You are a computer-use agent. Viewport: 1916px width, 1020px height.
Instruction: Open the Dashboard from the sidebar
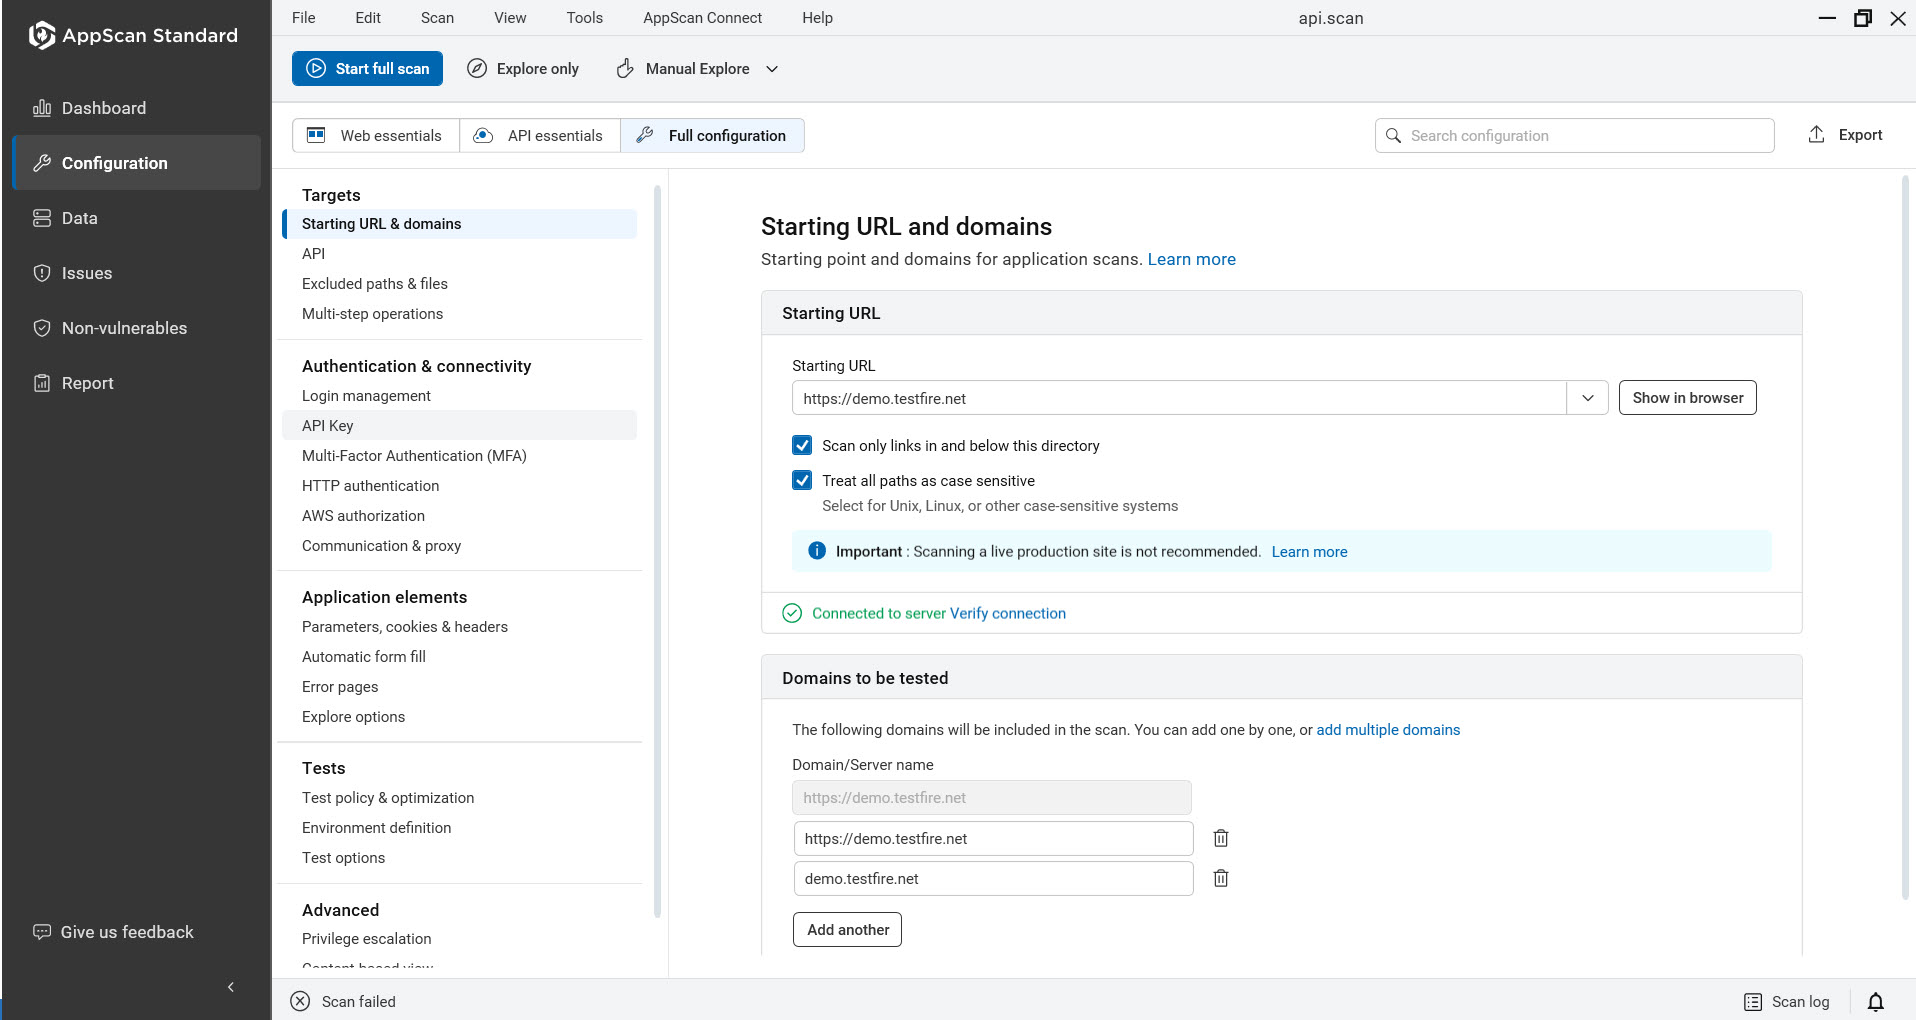pyautogui.click(x=44, y=107)
